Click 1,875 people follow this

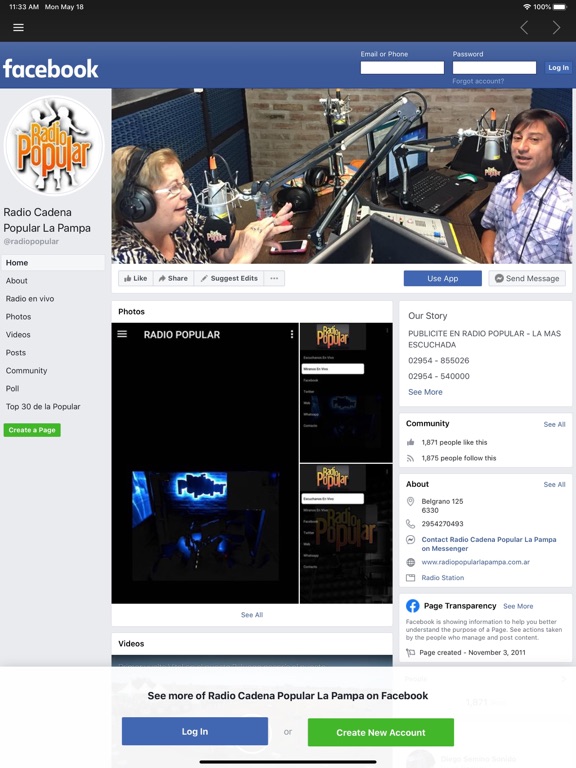click(x=459, y=458)
